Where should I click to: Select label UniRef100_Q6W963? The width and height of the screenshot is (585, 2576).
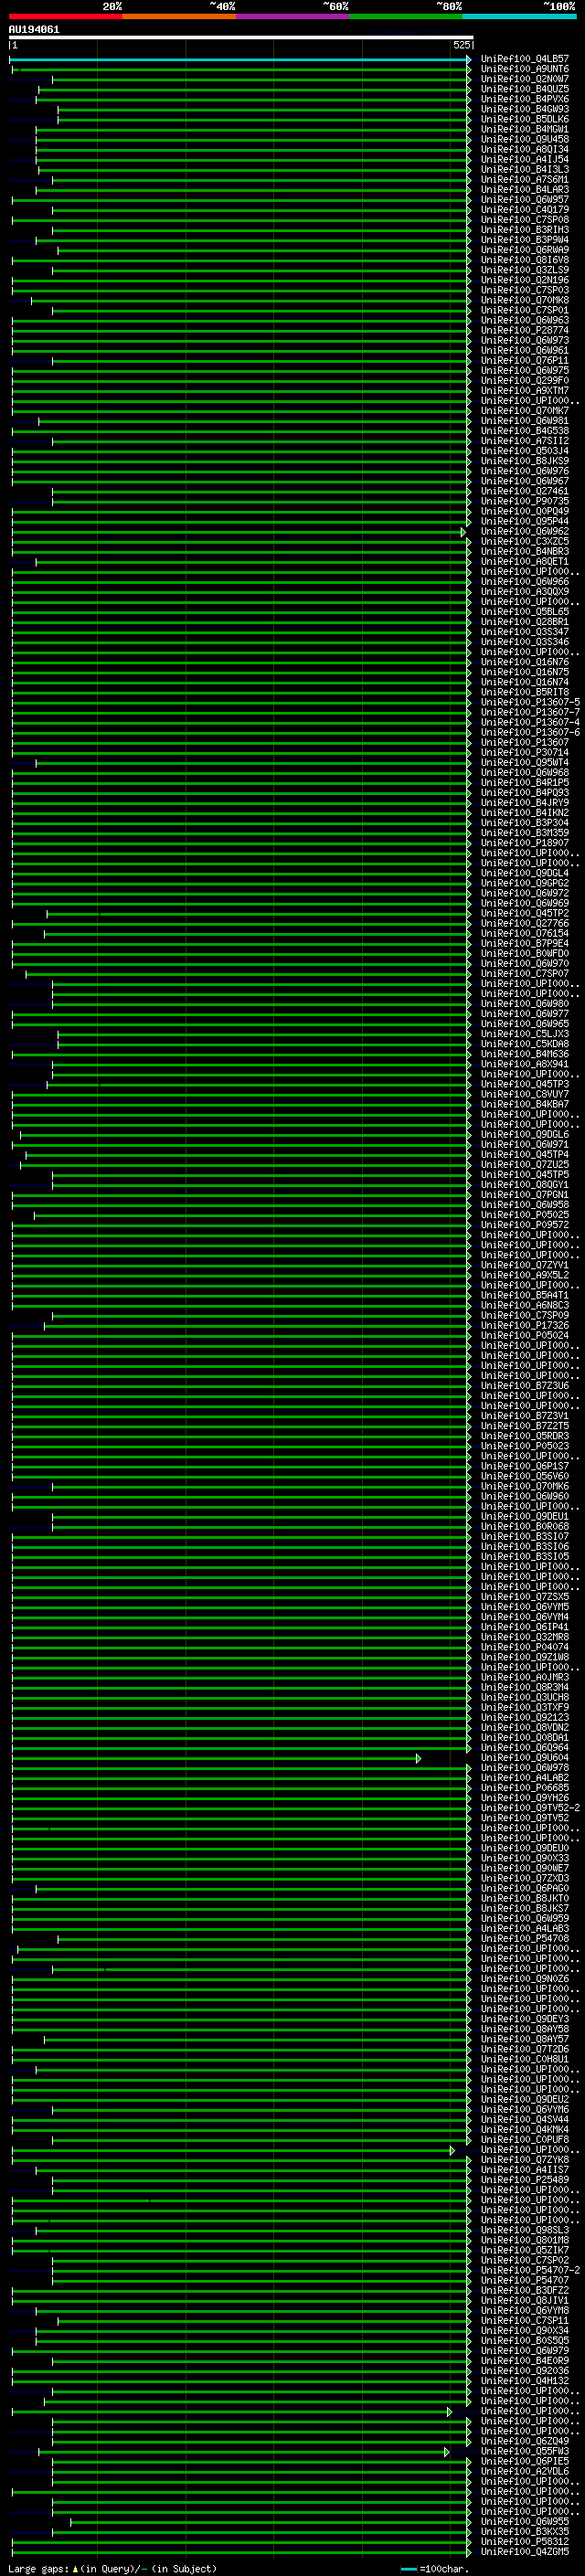pos(524,320)
